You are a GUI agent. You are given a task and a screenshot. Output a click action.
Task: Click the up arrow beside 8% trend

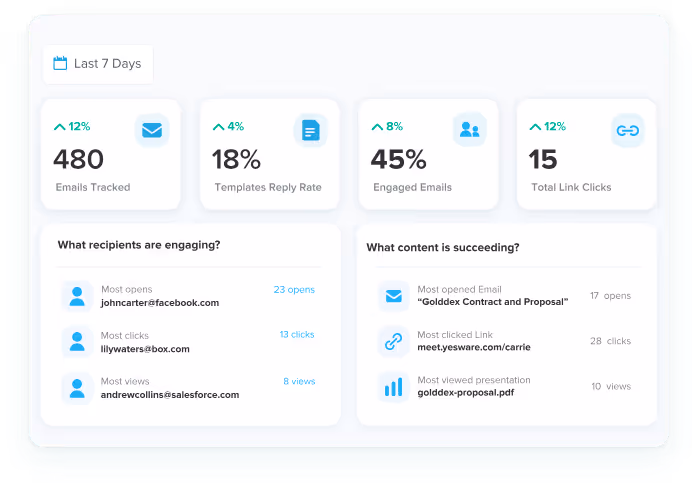pyautogui.click(x=377, y=127)
